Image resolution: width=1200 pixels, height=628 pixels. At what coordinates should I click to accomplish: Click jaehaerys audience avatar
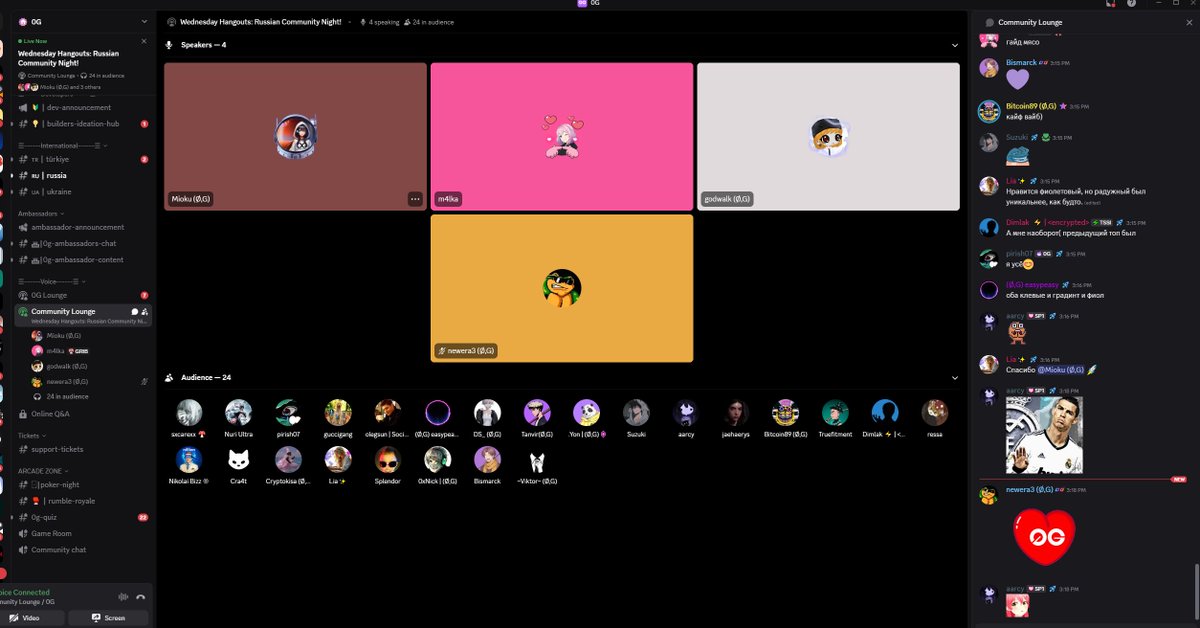click(735, 413)
